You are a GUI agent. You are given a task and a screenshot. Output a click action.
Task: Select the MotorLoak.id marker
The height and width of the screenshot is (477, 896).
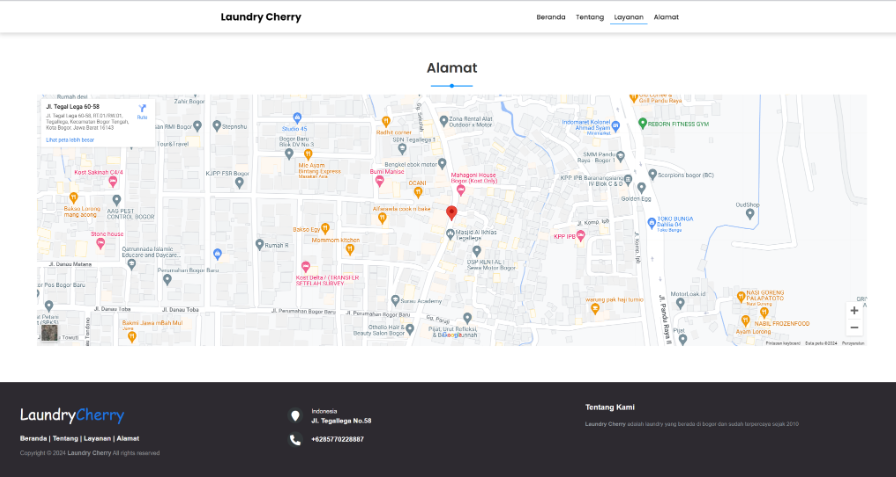point(680,304)
